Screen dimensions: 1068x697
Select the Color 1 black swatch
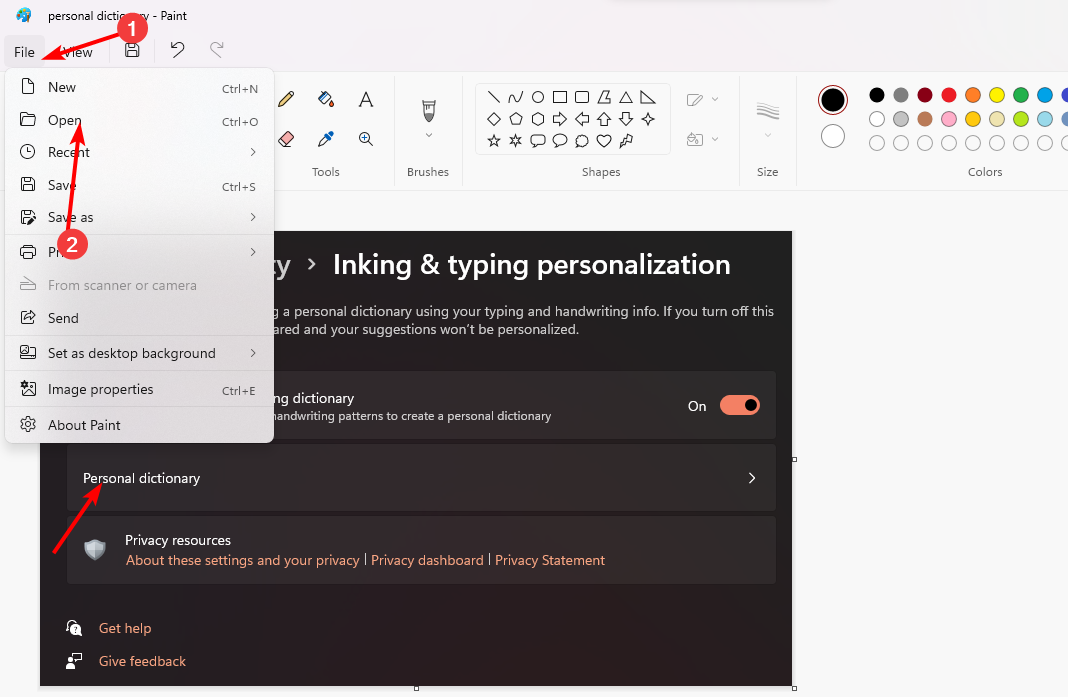click(832, 100)
